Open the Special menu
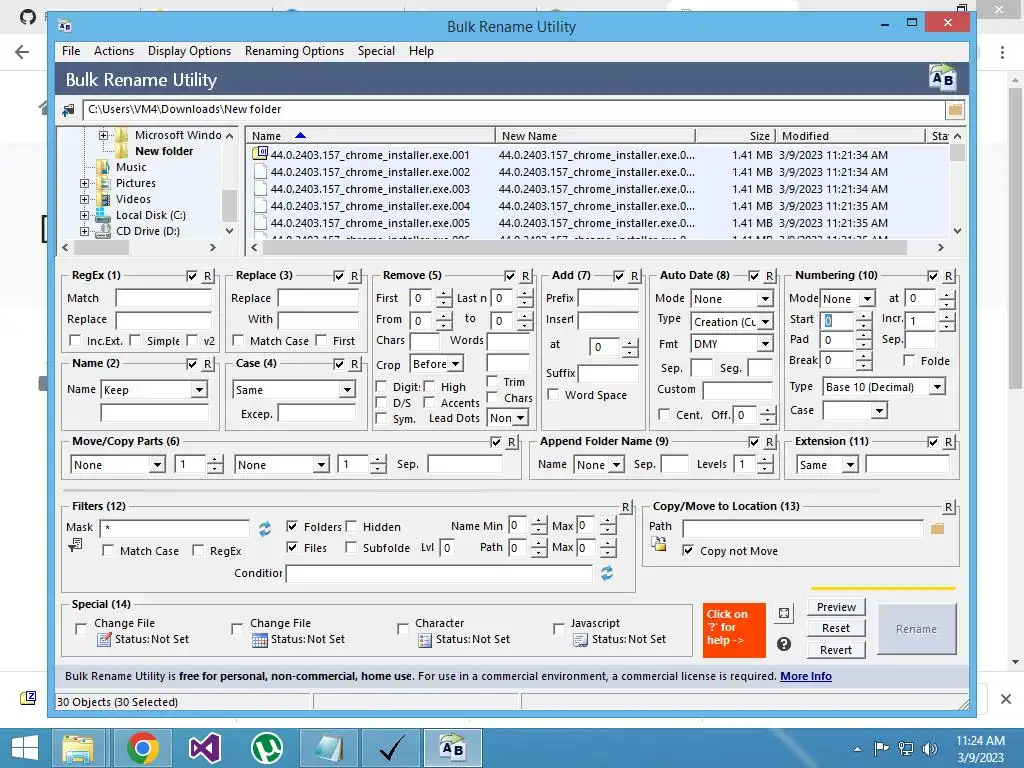 click(x=376, y=51)
